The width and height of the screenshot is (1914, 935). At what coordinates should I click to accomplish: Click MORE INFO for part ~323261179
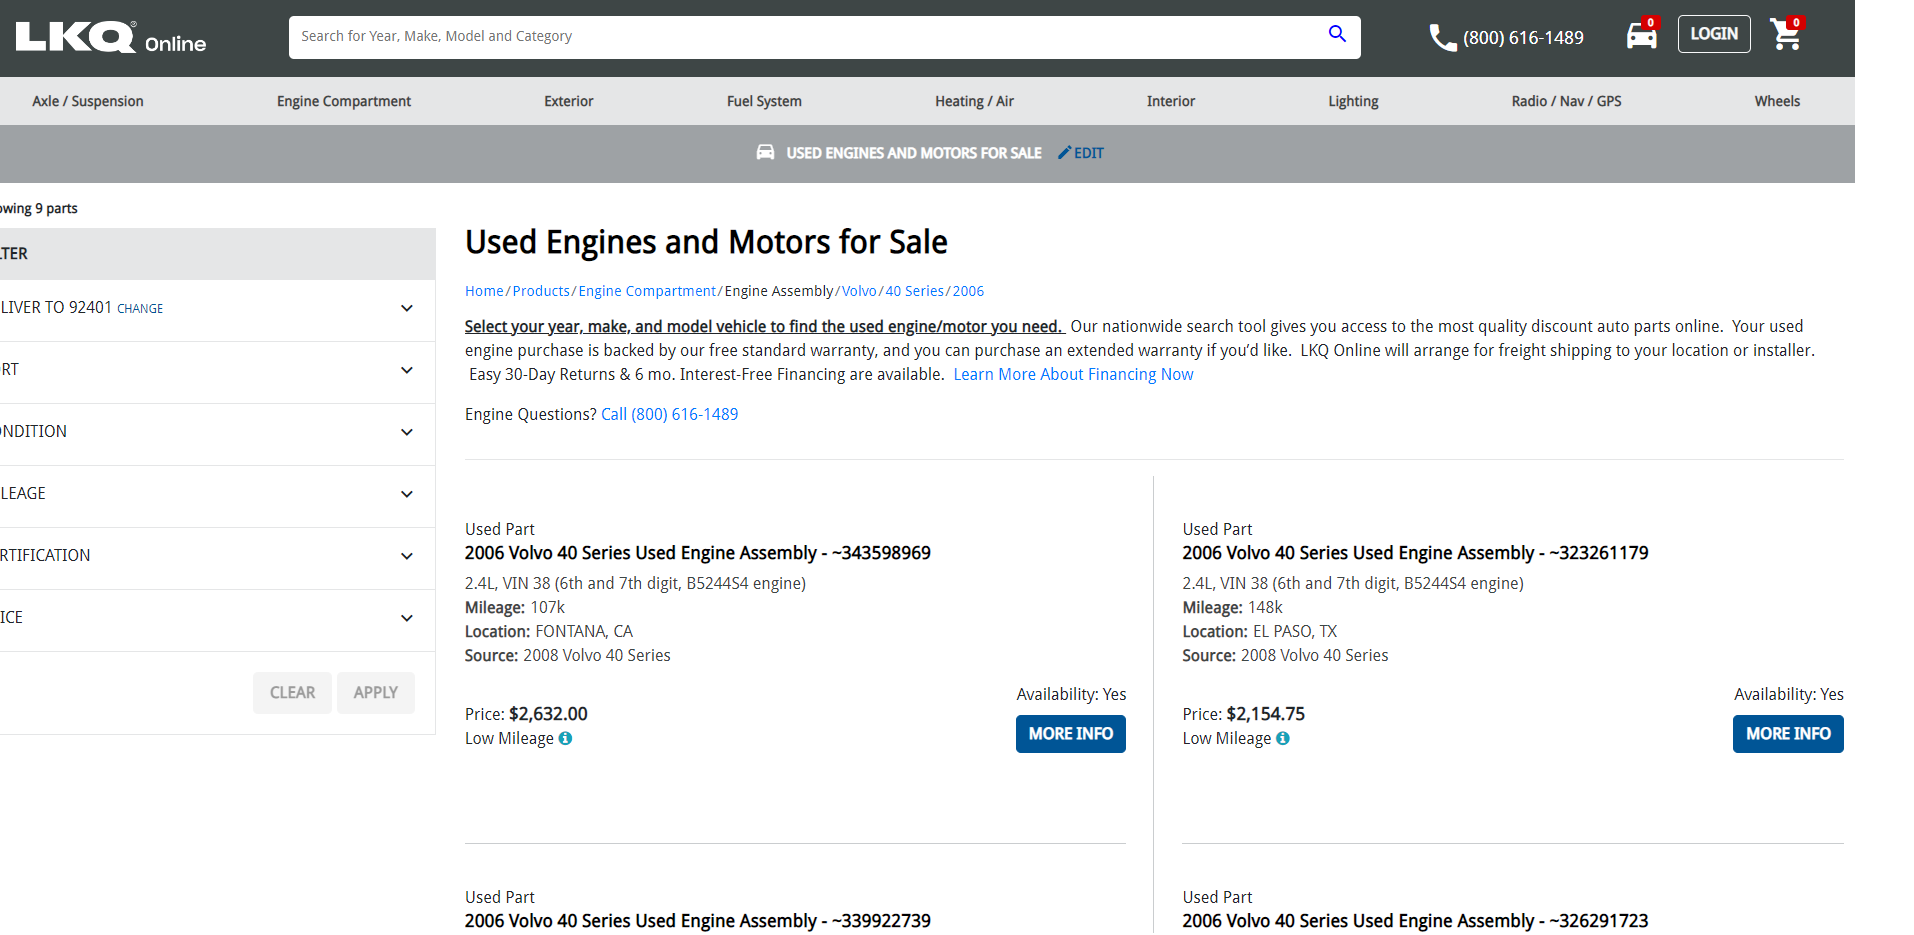1788,734
